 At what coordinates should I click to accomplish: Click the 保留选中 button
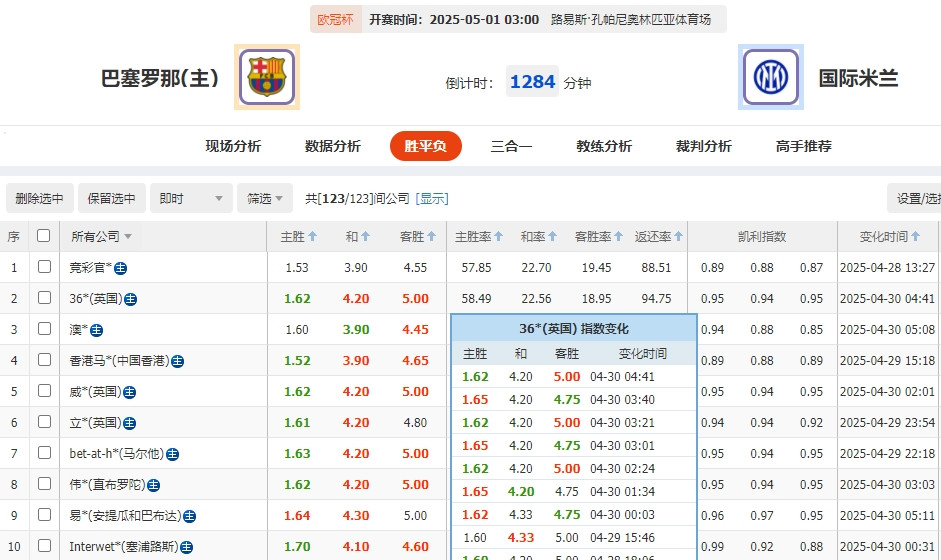[x=112, y=198]
